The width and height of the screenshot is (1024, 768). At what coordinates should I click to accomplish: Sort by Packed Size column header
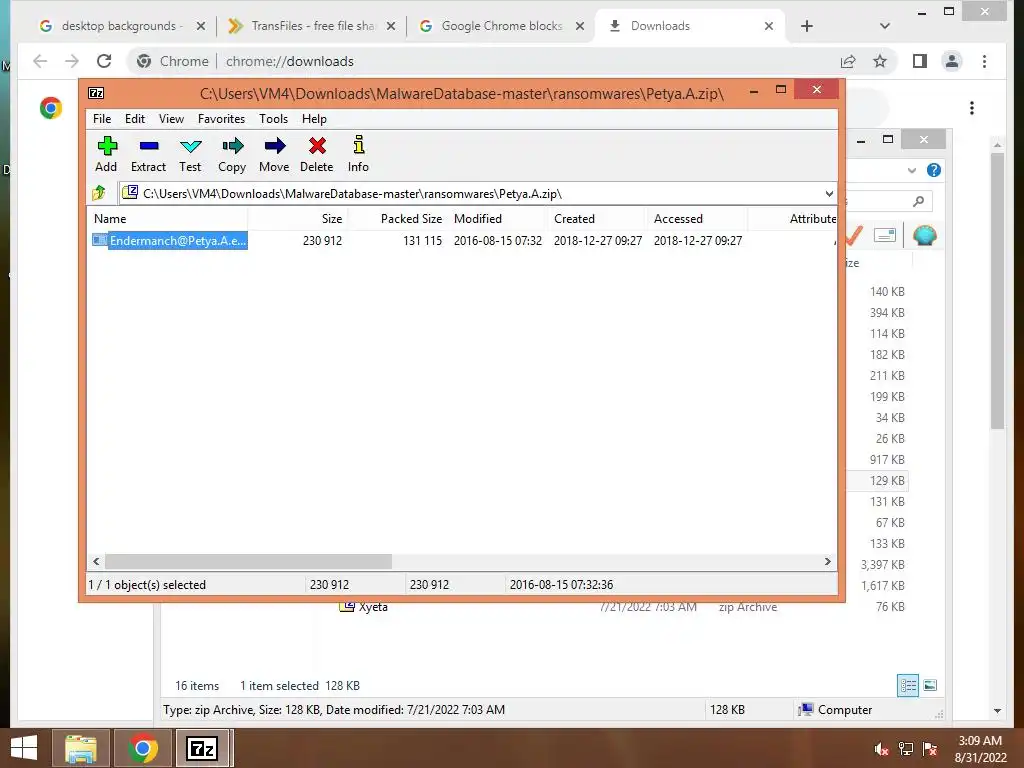pos(397,219)
